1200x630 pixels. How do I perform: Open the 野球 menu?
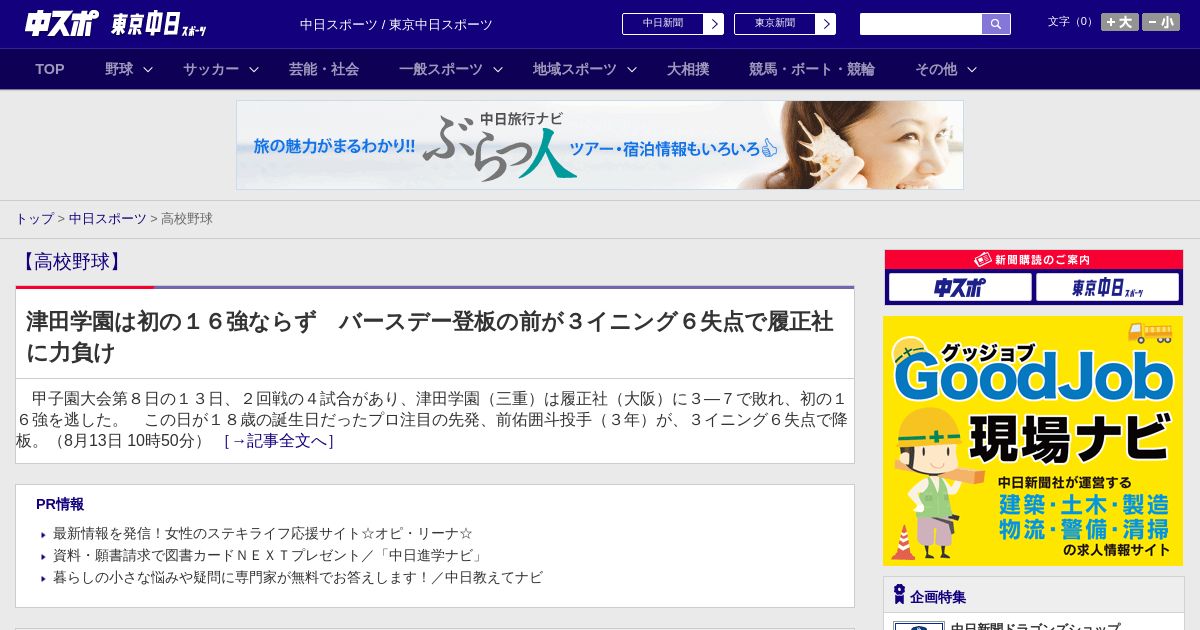119,69
